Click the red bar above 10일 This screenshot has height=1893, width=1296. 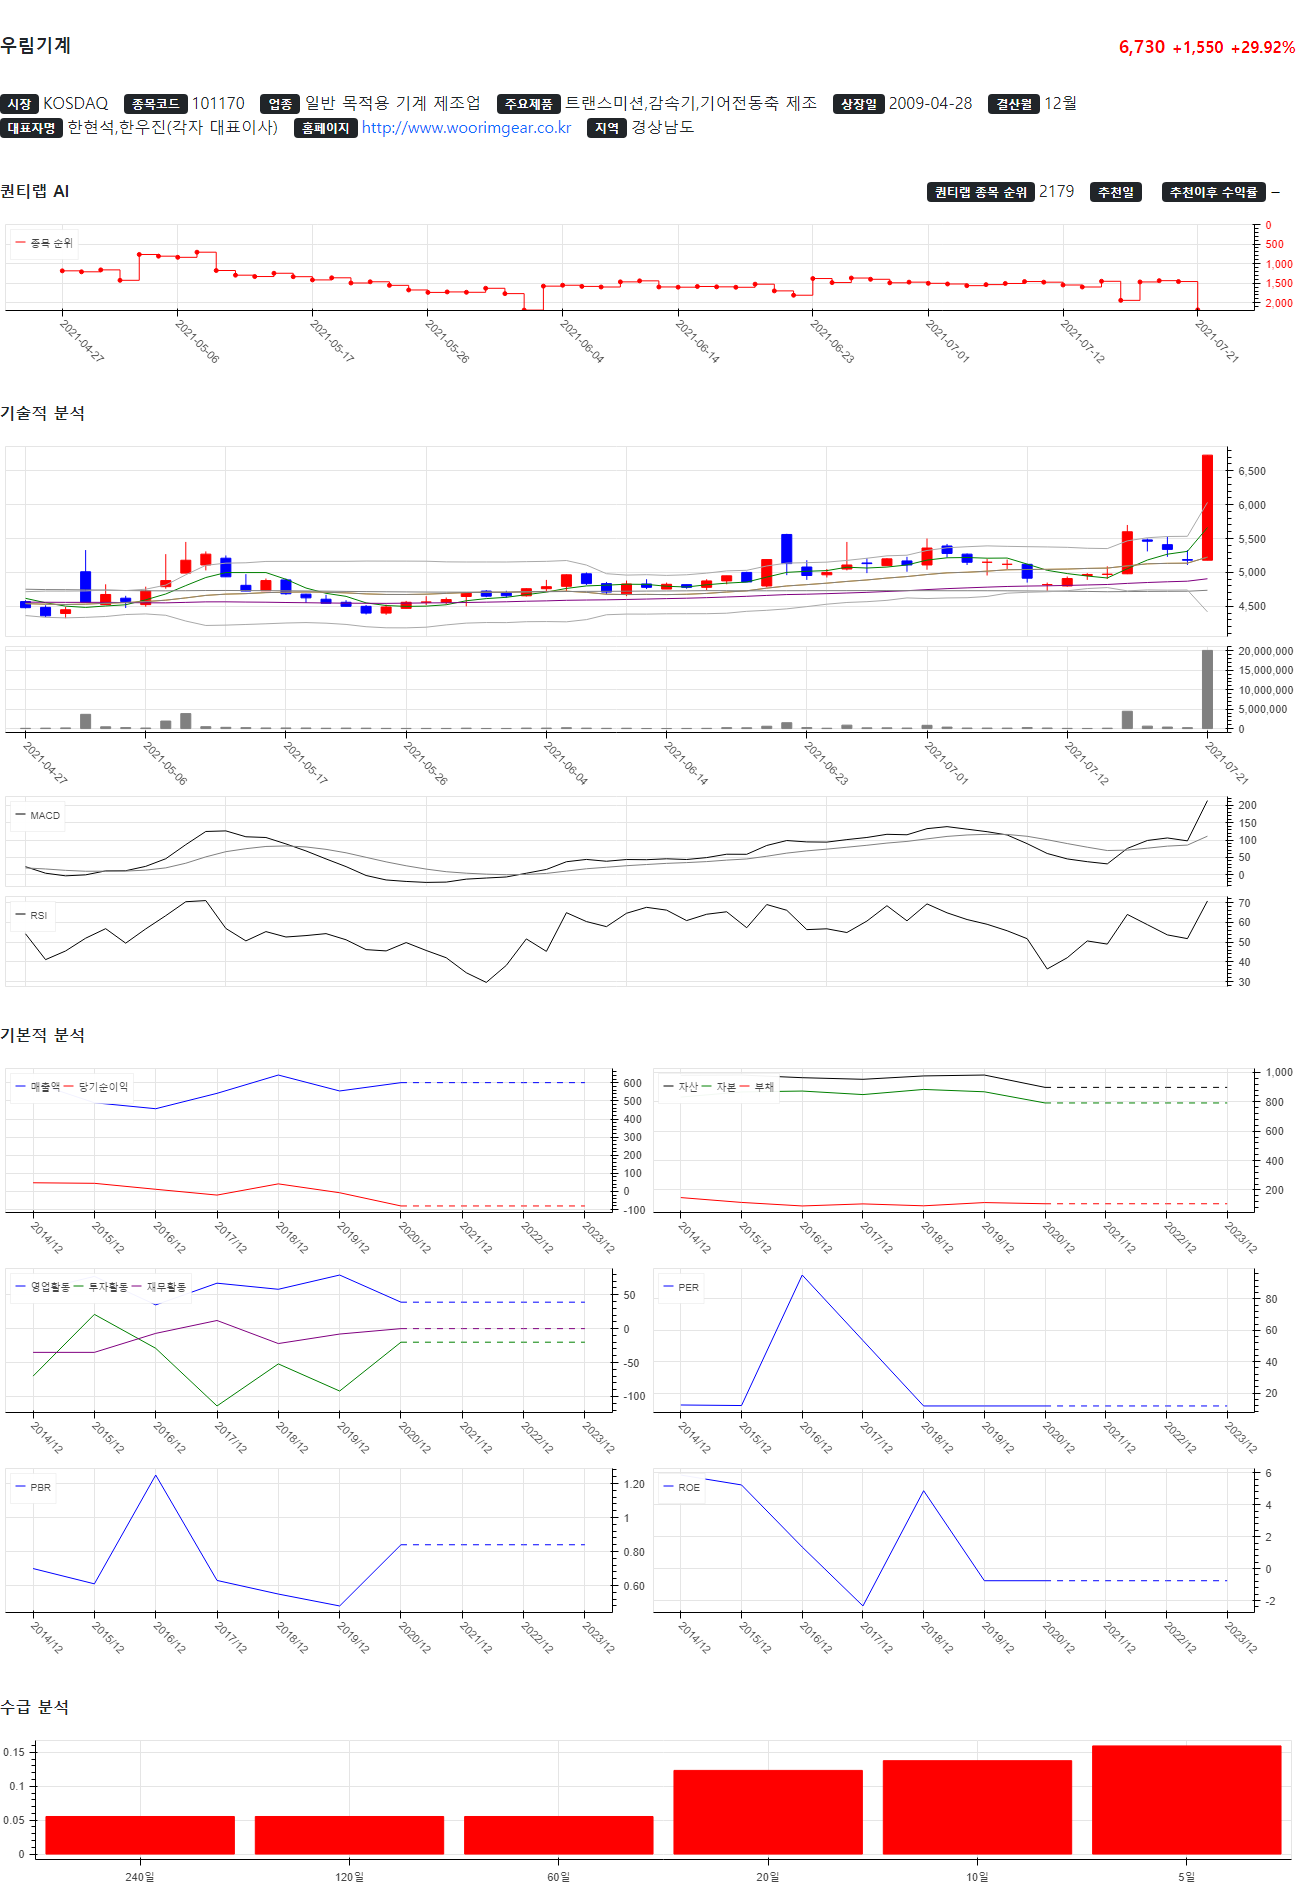tap(977, 1807)
